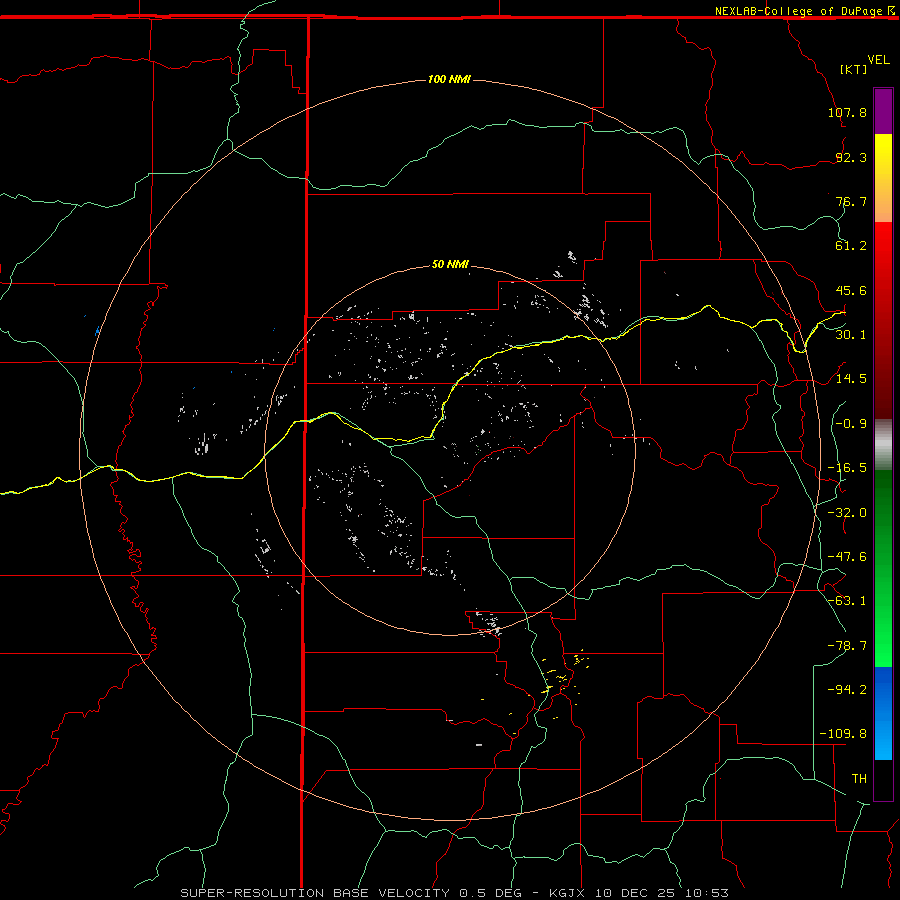The height and width of the screenshot is (900, 900).
Task: Click the 30.1 legend value
Action: (851, 335)
